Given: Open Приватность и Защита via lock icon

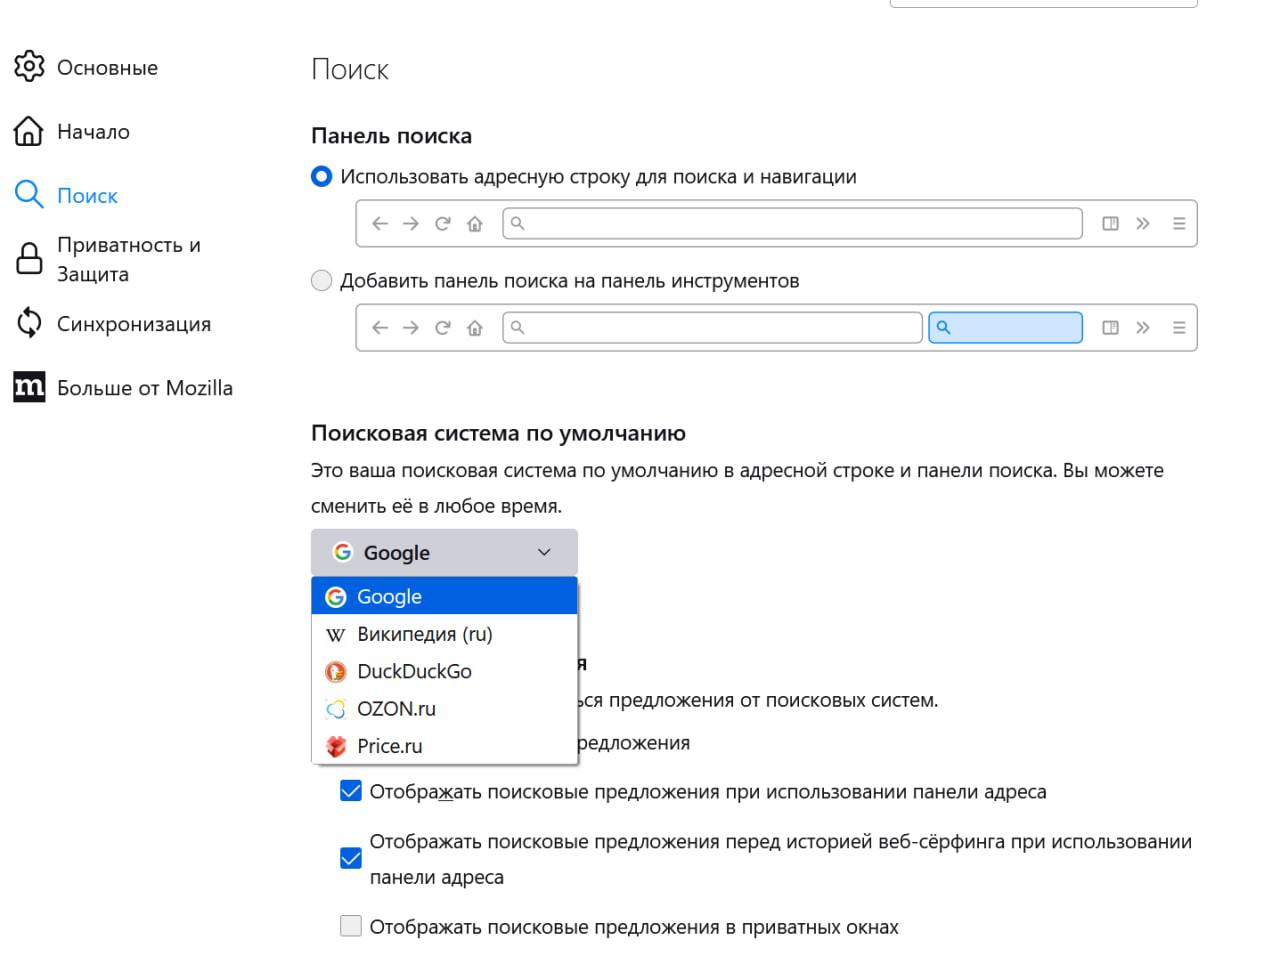Looking at the screenshot, I should [29, 258].
